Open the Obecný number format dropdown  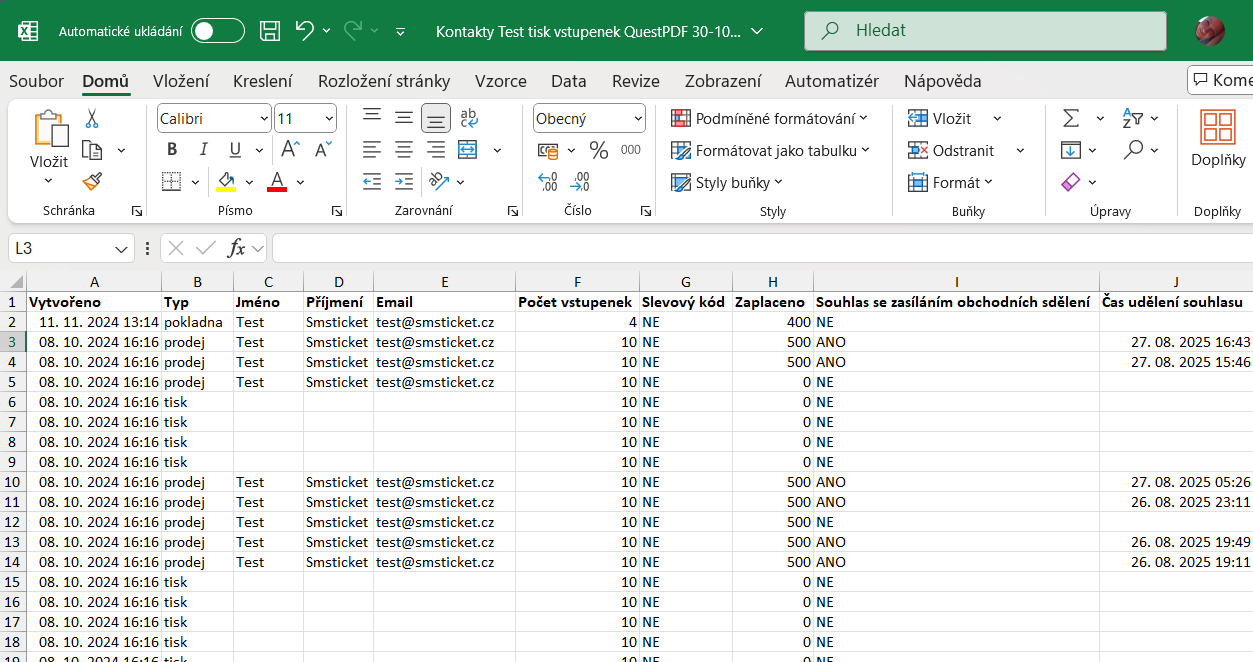[x=588, y=118]
